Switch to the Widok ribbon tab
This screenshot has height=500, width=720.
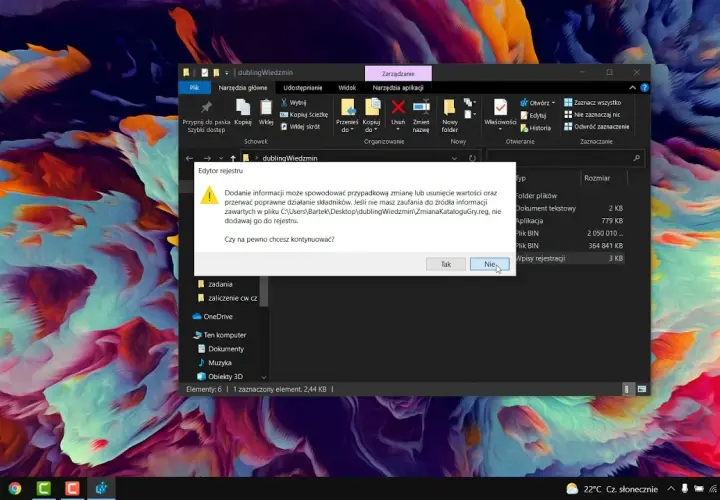pyautogui.click(x=347, y=88)
